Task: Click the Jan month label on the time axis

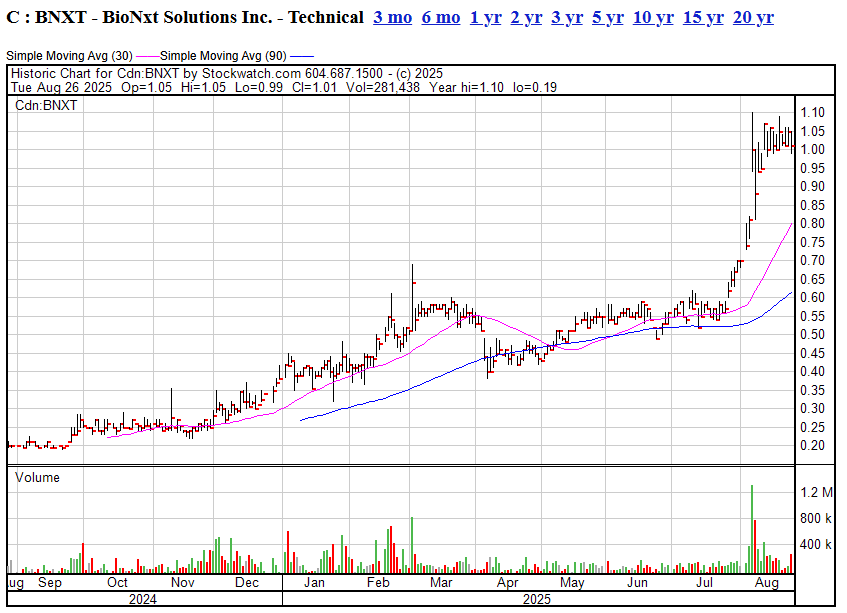Action: [x=314, y=583]
